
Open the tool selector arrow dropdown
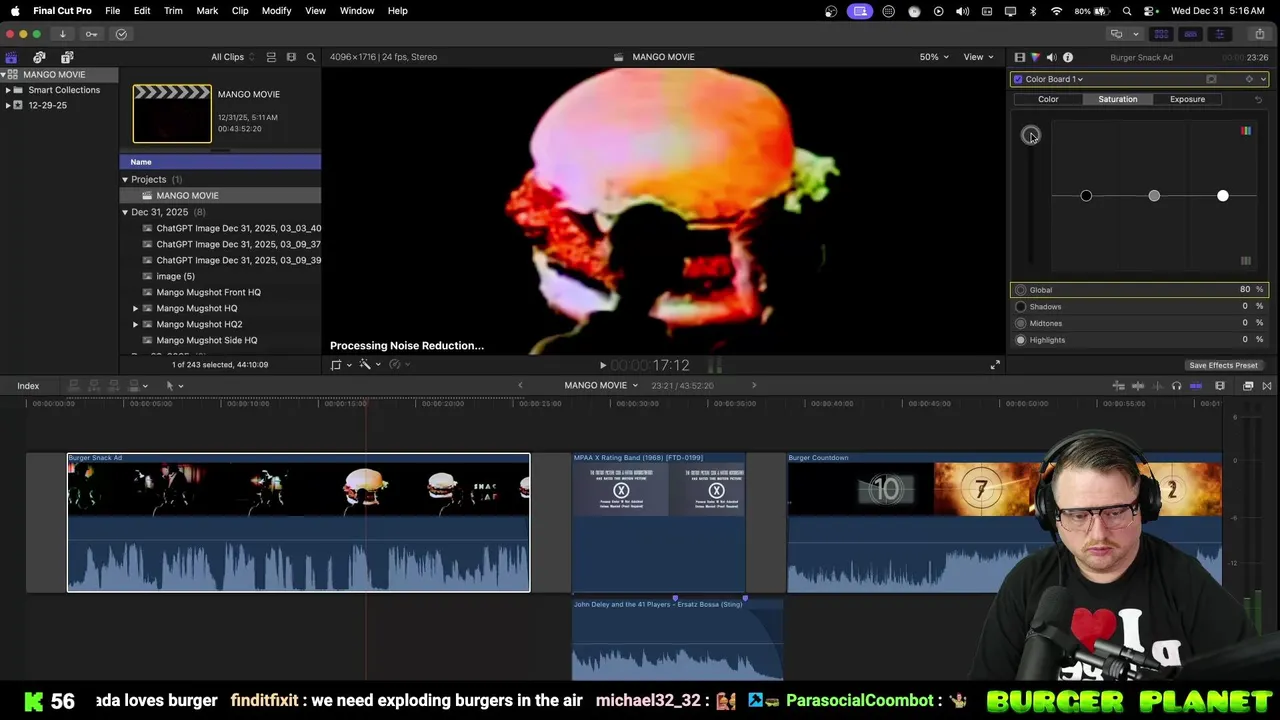[174, 386]
